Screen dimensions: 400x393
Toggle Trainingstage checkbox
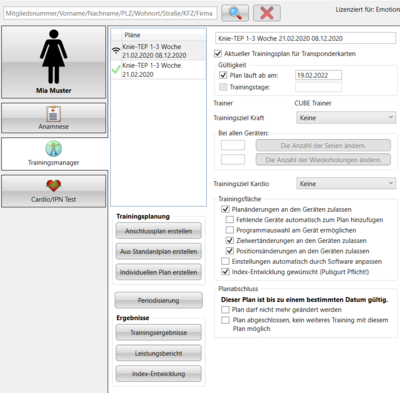click(x=223, y=87)
